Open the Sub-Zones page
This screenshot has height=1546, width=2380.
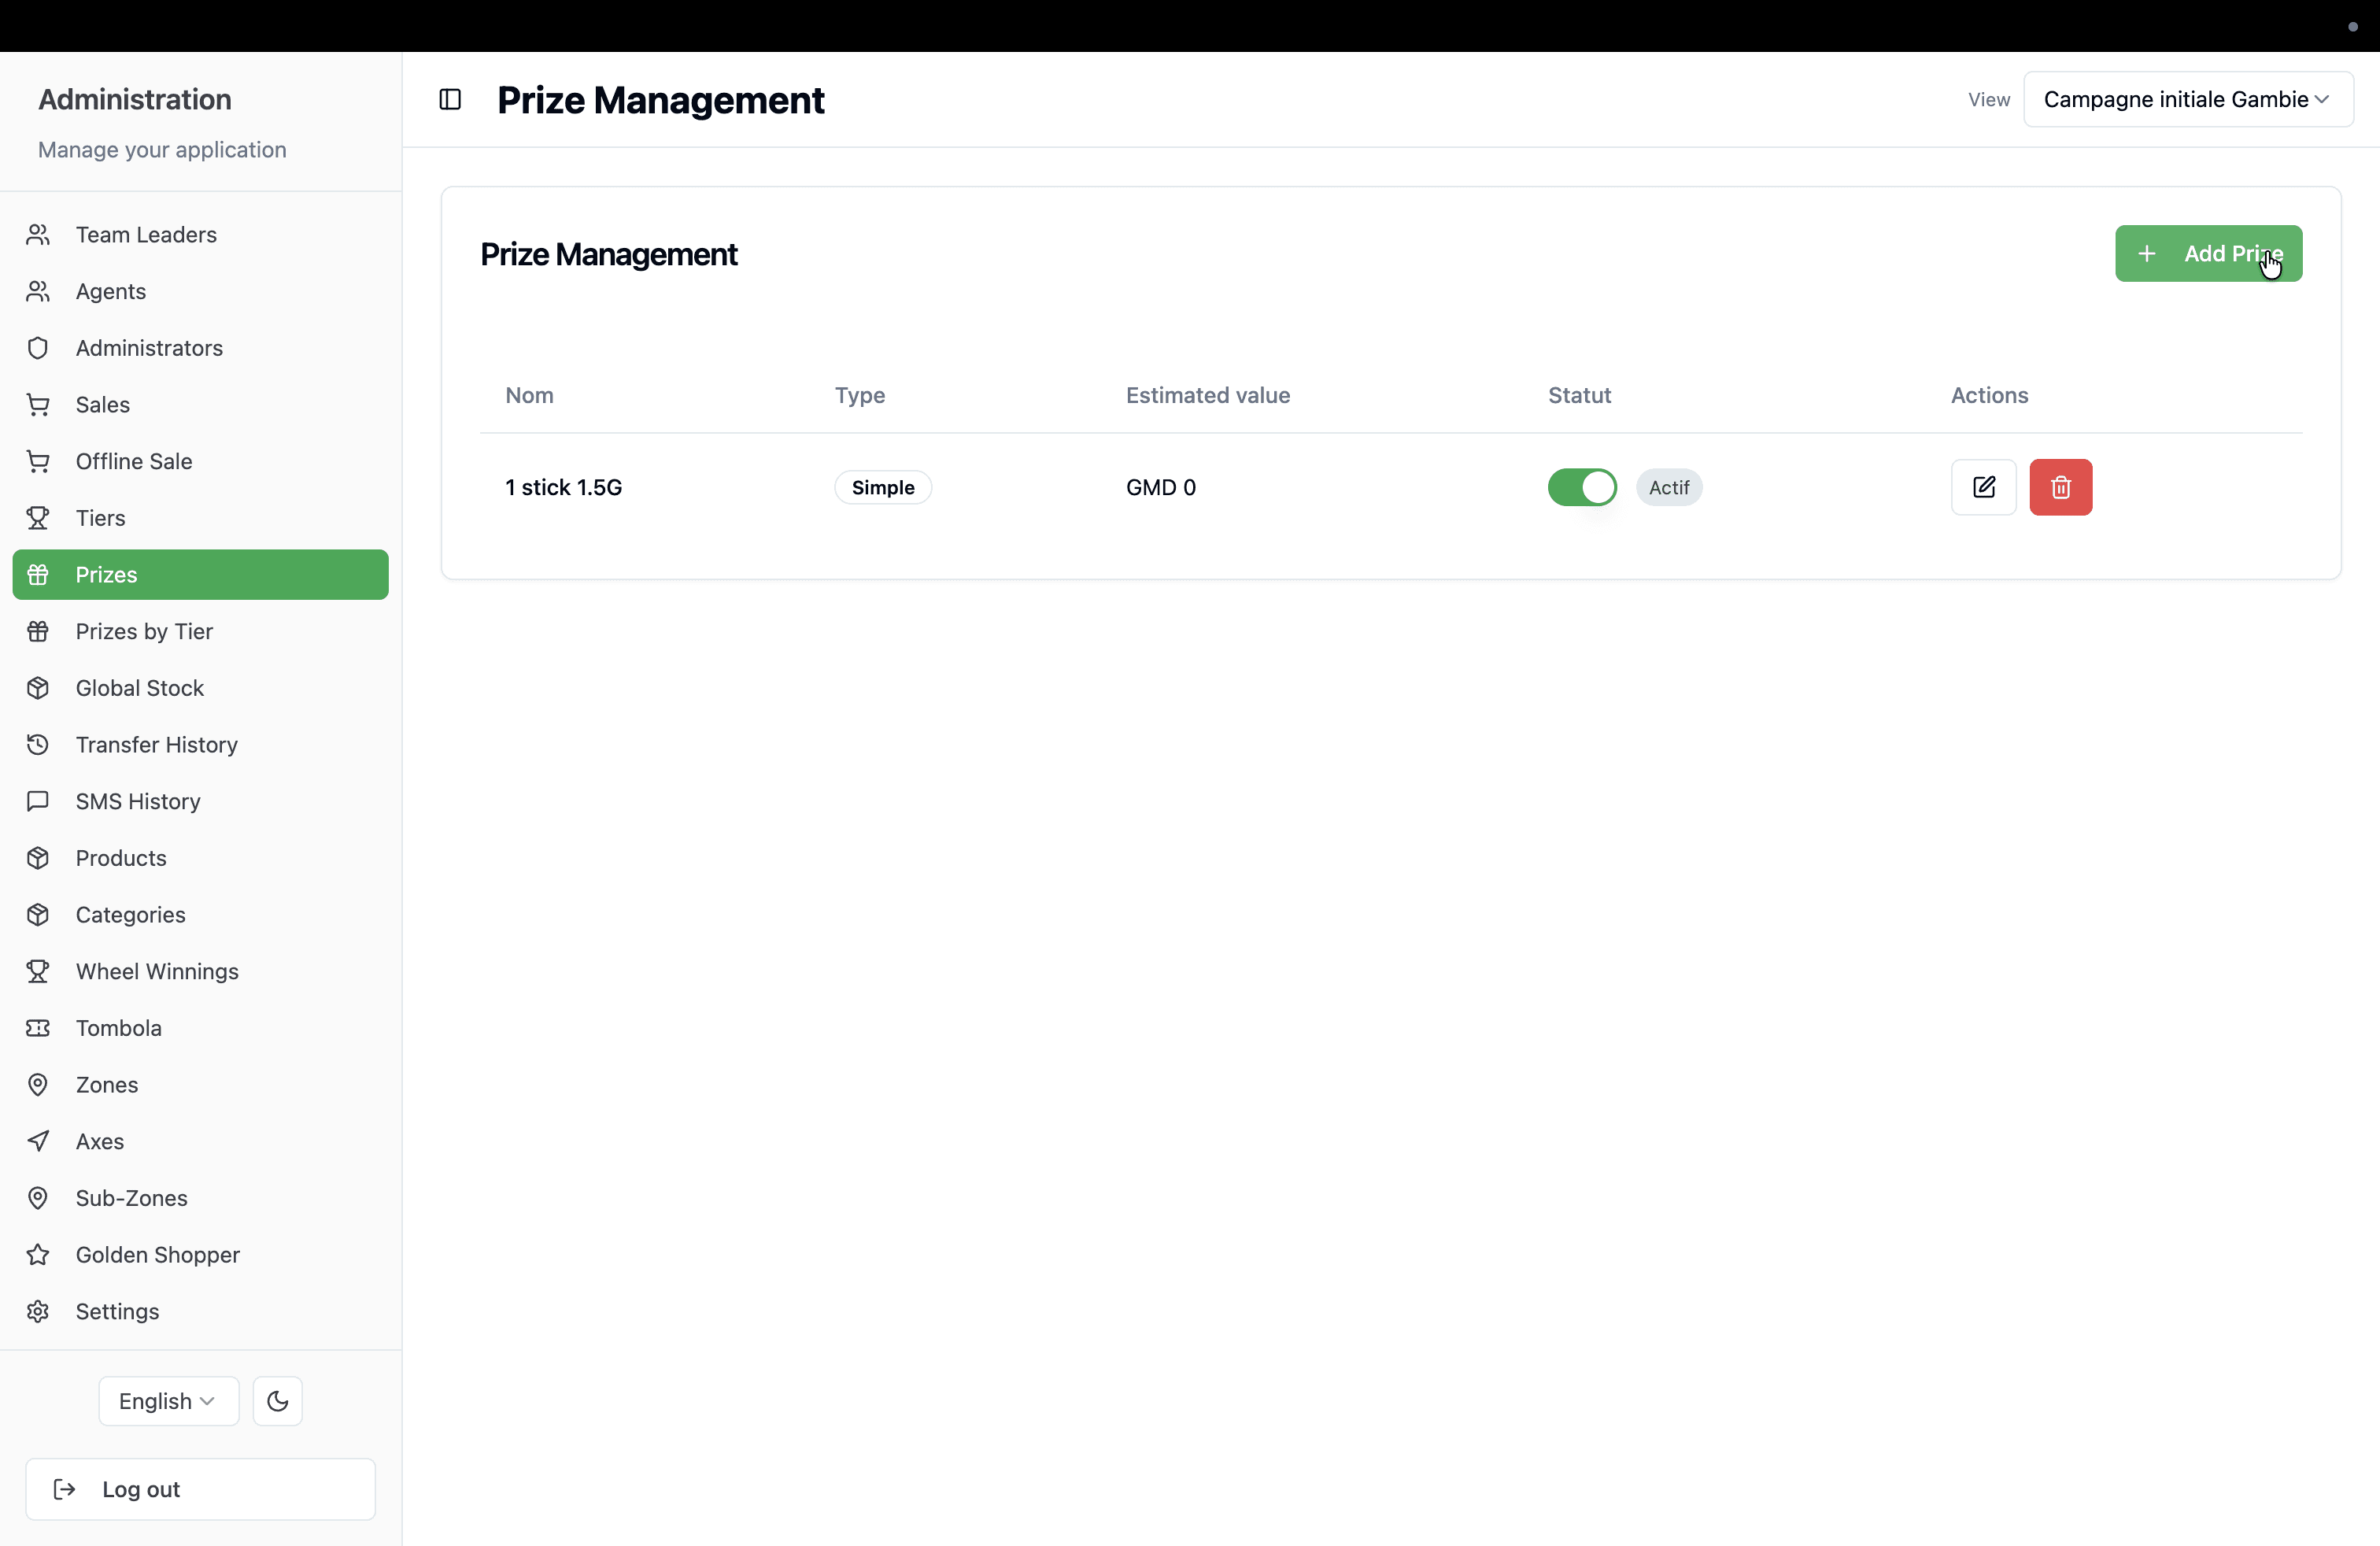200,1198
